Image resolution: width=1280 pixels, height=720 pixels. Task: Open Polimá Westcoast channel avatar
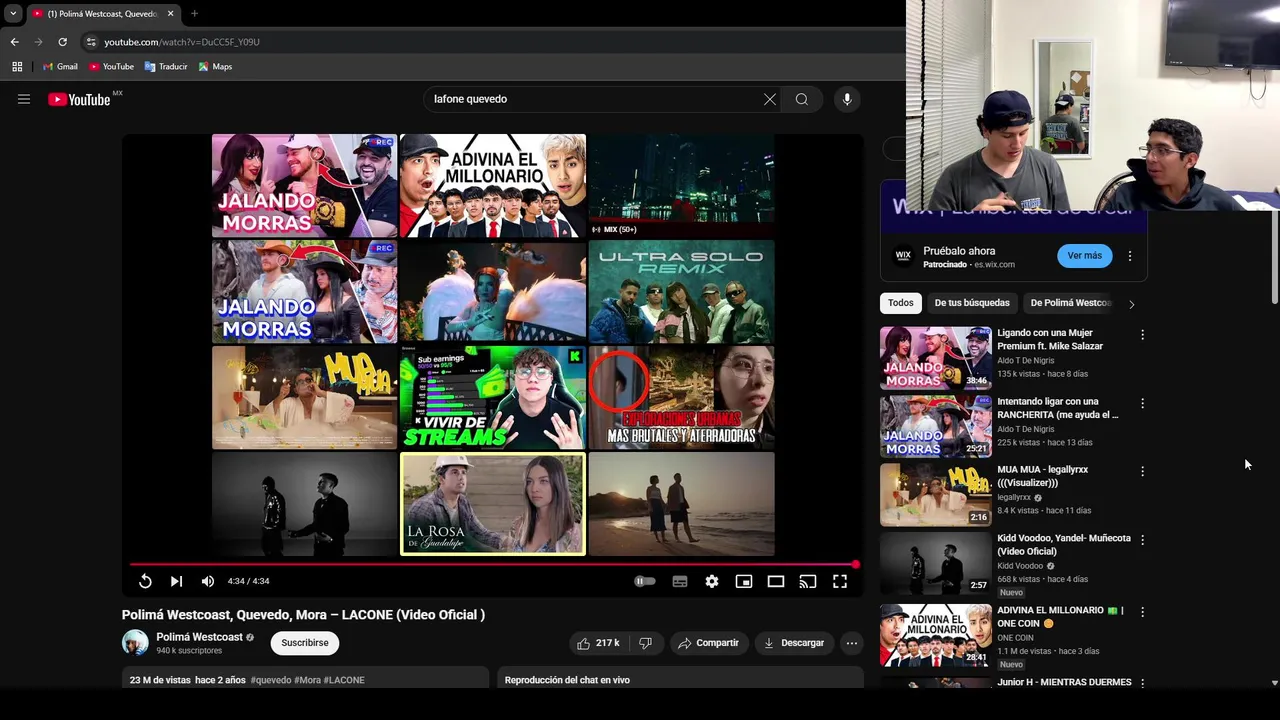(x=135, y=643)
